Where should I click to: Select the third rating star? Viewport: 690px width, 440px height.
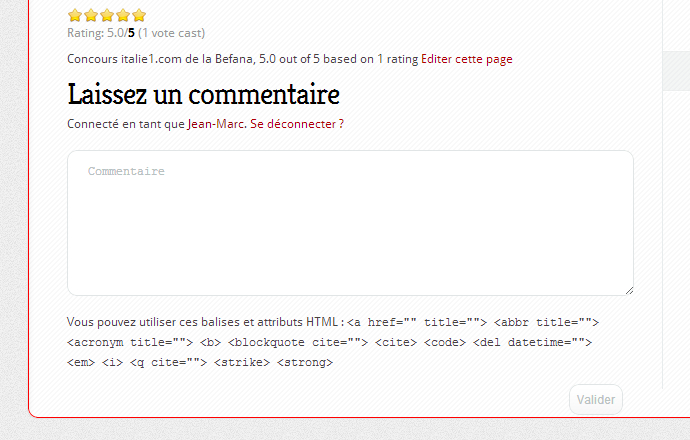point(106,15)
